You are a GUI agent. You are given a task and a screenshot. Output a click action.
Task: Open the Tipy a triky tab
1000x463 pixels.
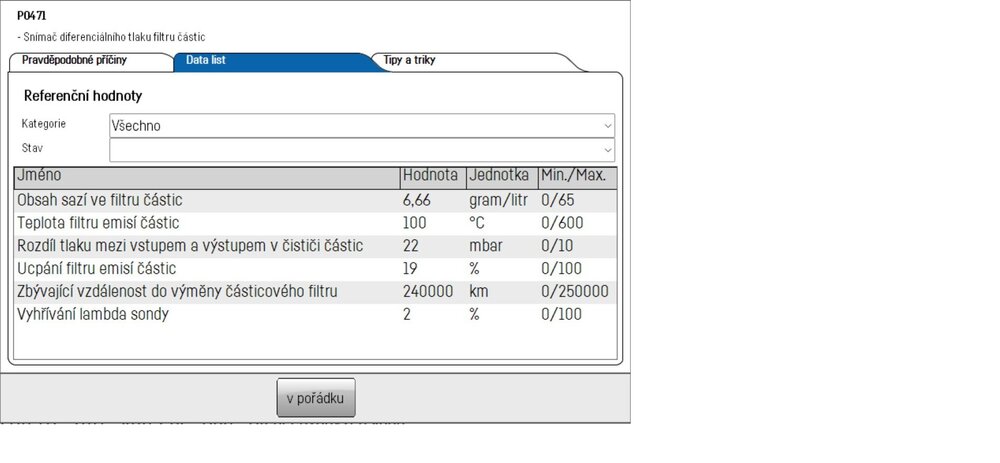(x=475, y=61)
